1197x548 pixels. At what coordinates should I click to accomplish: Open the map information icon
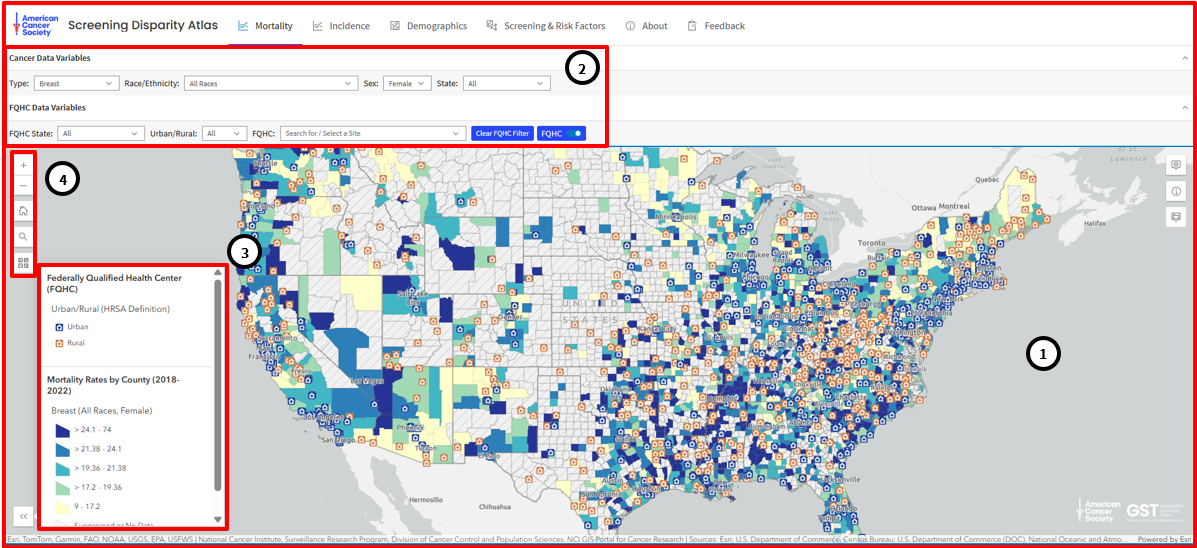(1176, 191)
